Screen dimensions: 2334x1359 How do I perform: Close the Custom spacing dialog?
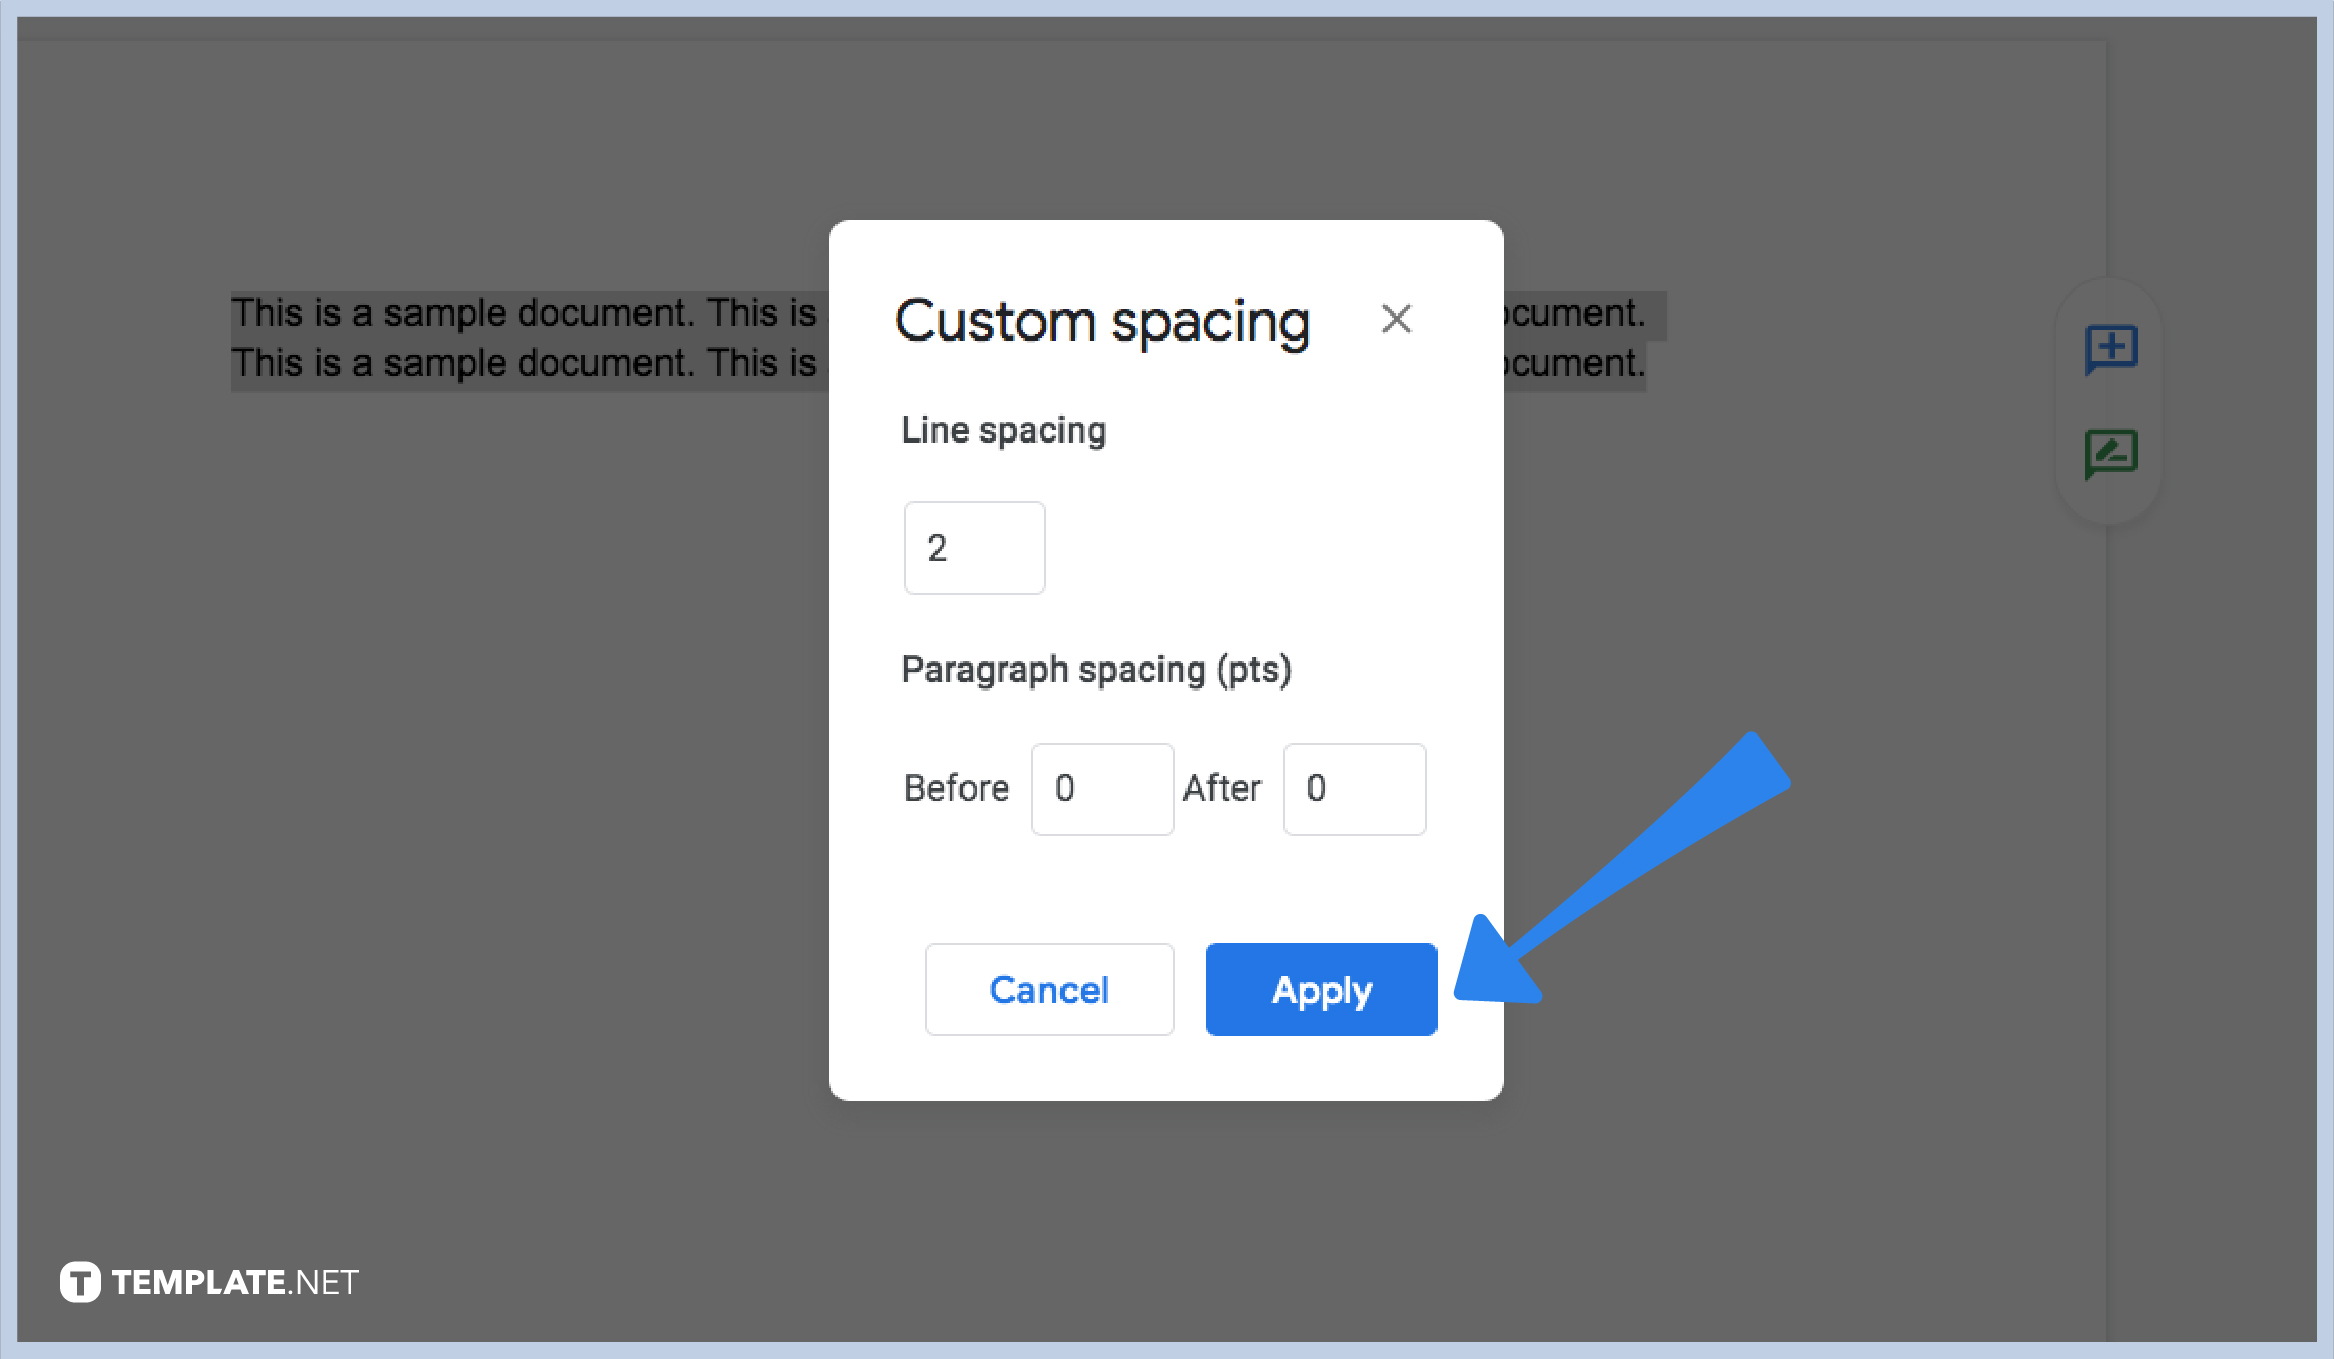click(x=1397, y=320)
